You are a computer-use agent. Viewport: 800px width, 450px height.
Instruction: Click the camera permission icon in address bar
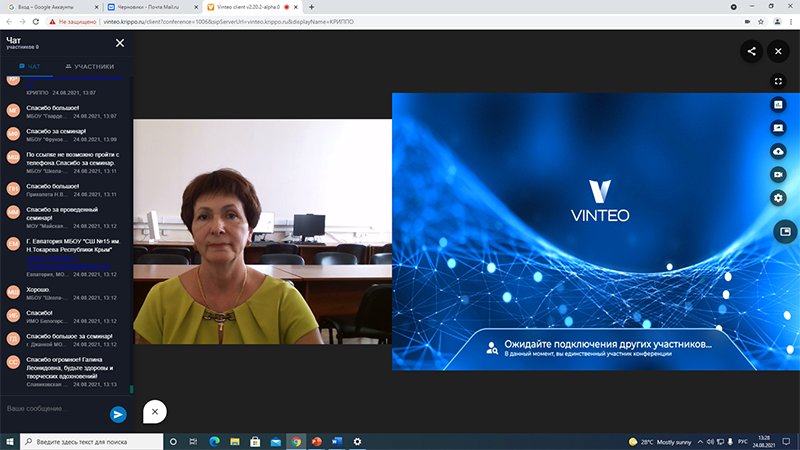(747, 22)
